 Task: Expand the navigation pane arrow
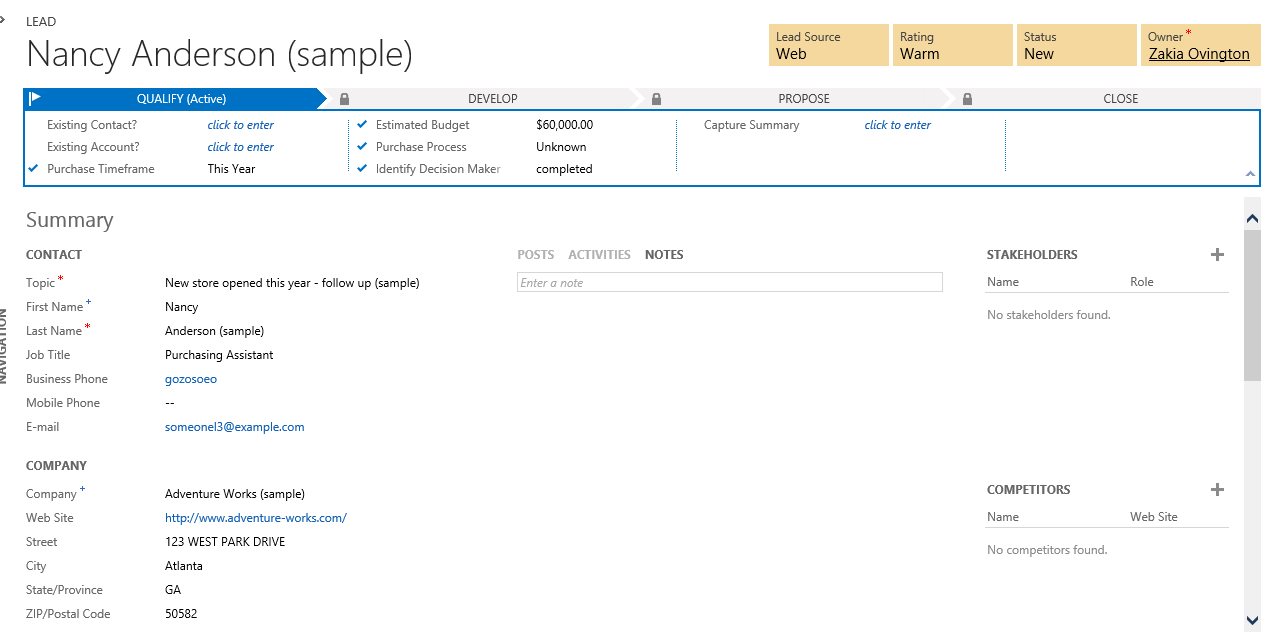(x=3, y=19)
